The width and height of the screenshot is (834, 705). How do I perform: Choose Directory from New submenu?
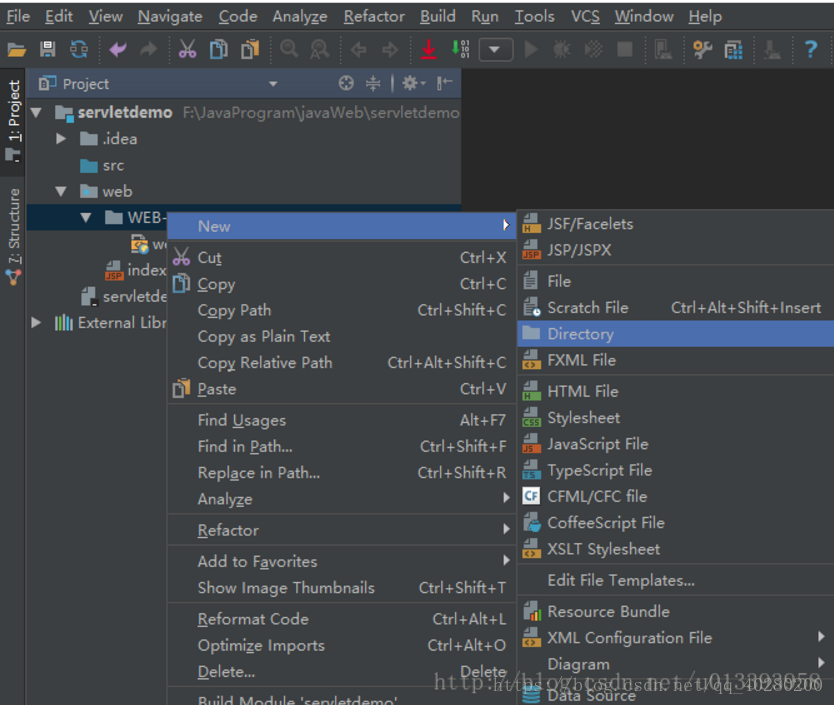pyautogui.click(x=675, y=334)
